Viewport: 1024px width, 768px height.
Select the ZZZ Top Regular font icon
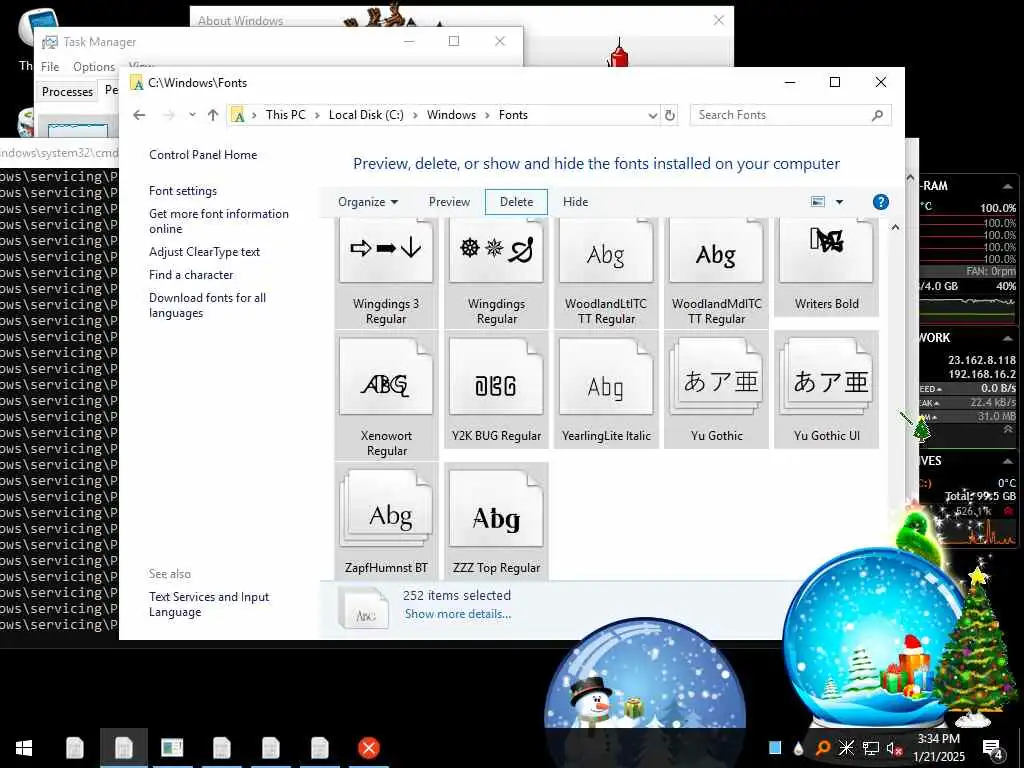[496, 520]
